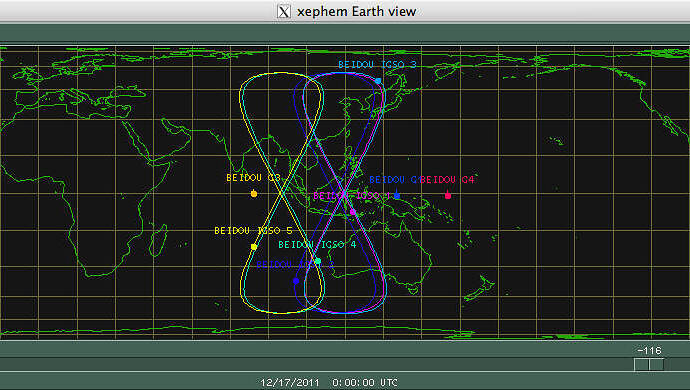
Task: Click the blue 'BEIDOU IGSO 2' label text
Action: pos(295,265)
